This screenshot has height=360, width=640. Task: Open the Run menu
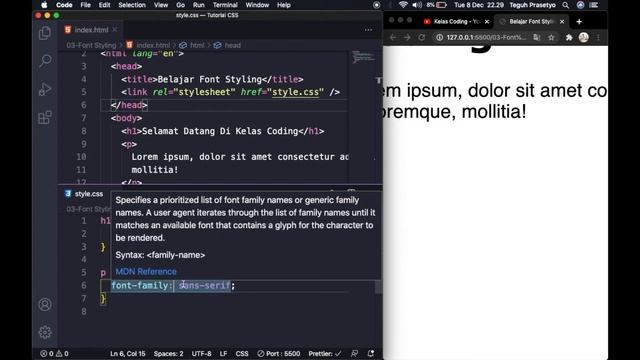[199, 5]
